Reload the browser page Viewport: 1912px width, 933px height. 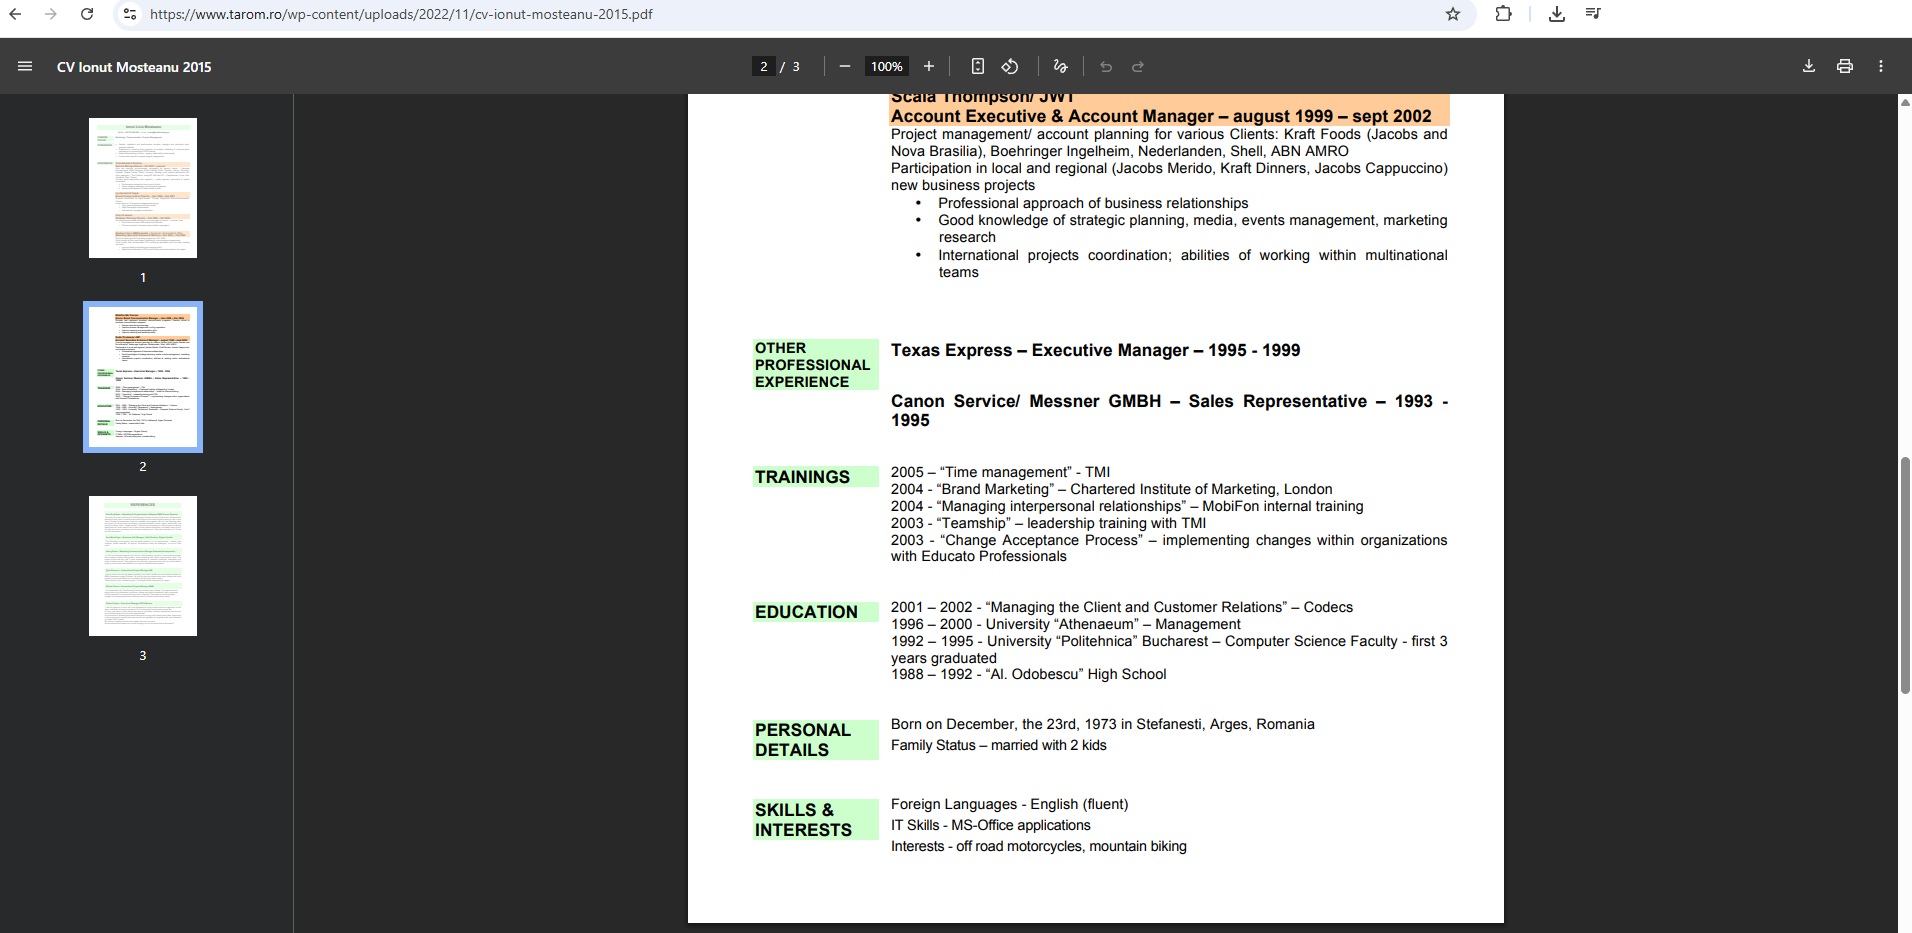tap(87, 14)
